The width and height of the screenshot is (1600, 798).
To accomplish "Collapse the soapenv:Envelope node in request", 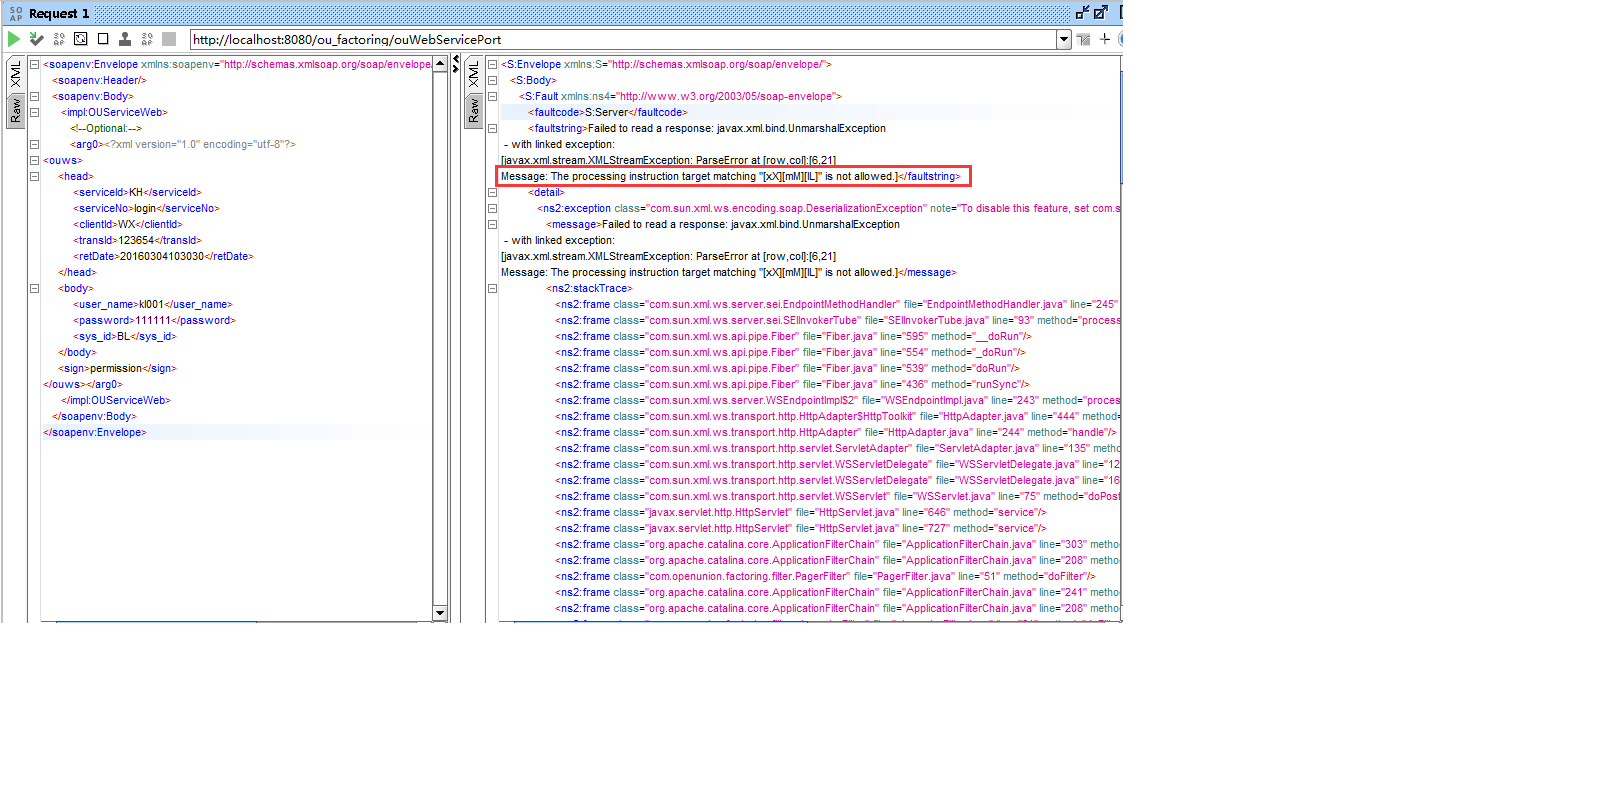I will (34, 64).
